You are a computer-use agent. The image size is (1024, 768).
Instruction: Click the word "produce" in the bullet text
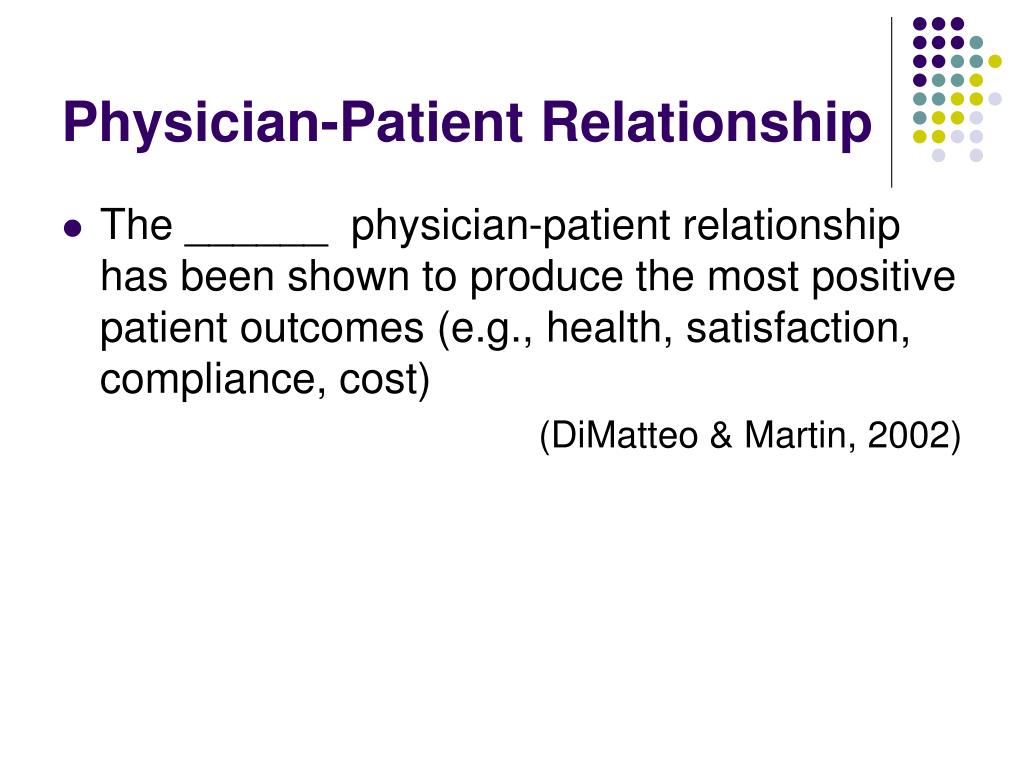(x=546, y=278)
